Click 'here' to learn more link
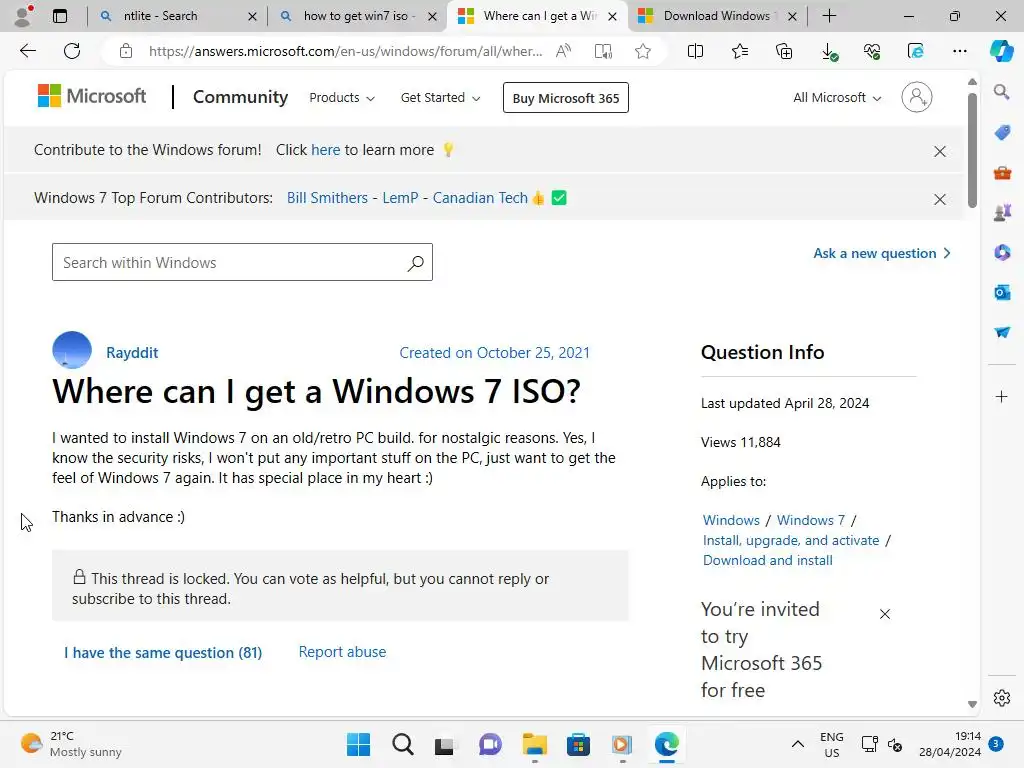Image resolution: width=1024 pixels, height=768 pixels. [x=325, y=150]
